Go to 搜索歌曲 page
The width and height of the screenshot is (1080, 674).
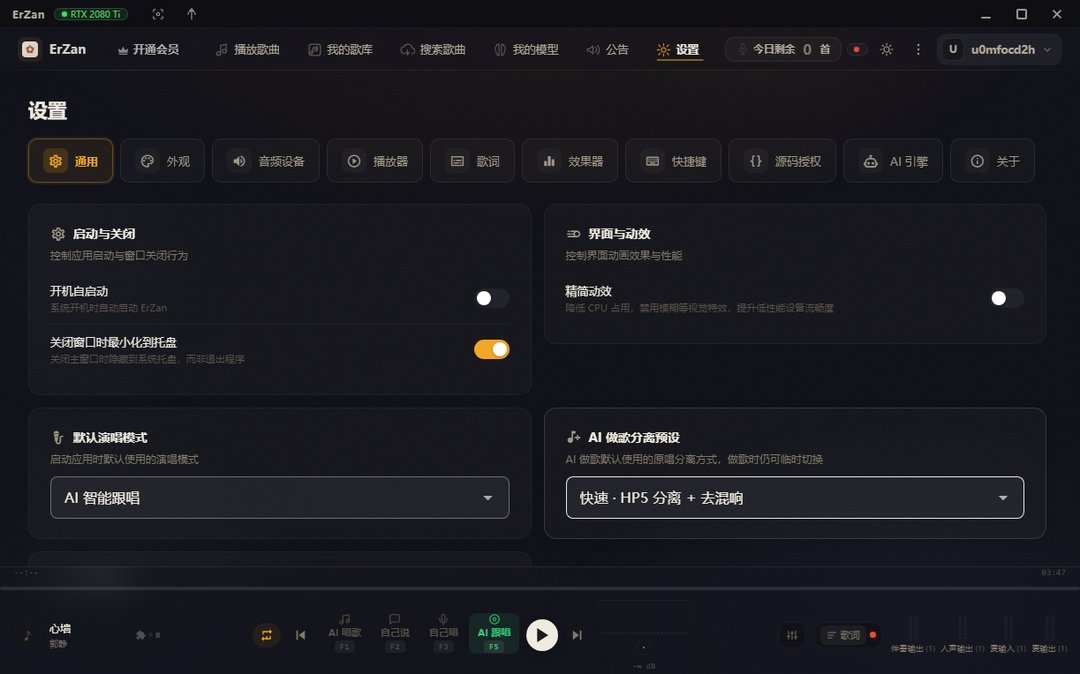tap(433, 50)
